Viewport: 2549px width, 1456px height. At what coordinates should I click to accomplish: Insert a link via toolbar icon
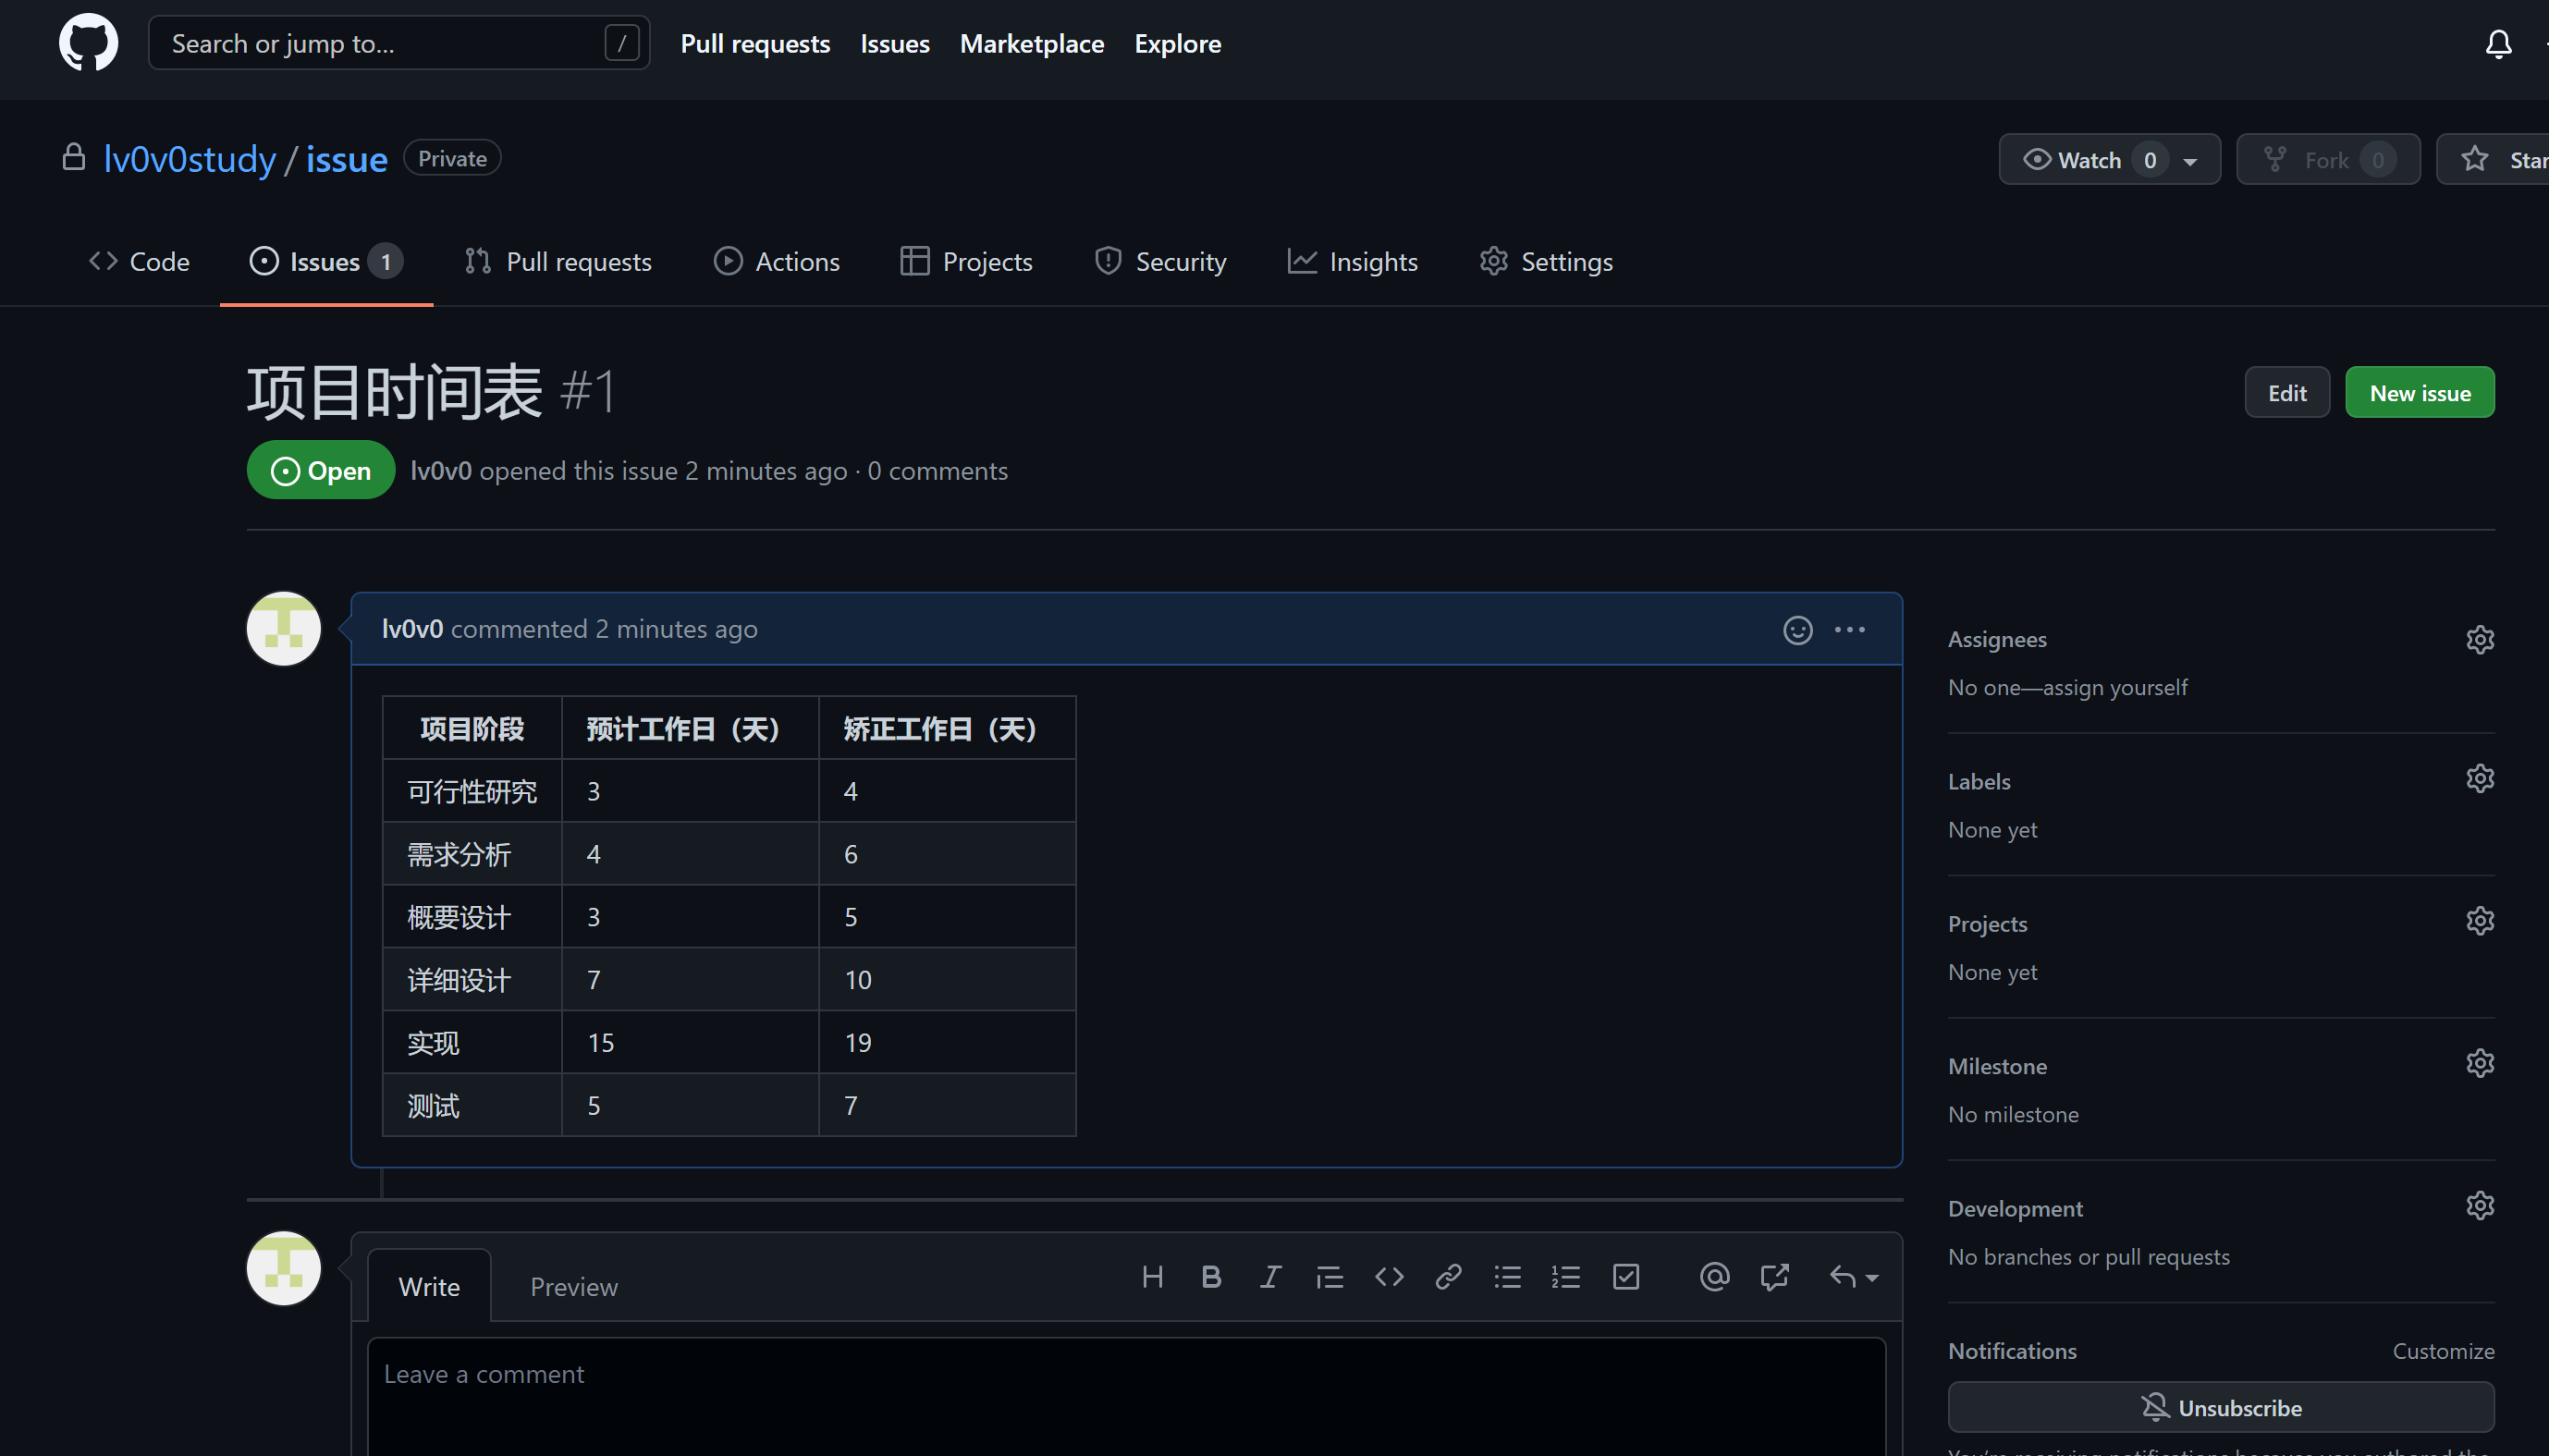pyautogui.click(x=1447, y=1277)
